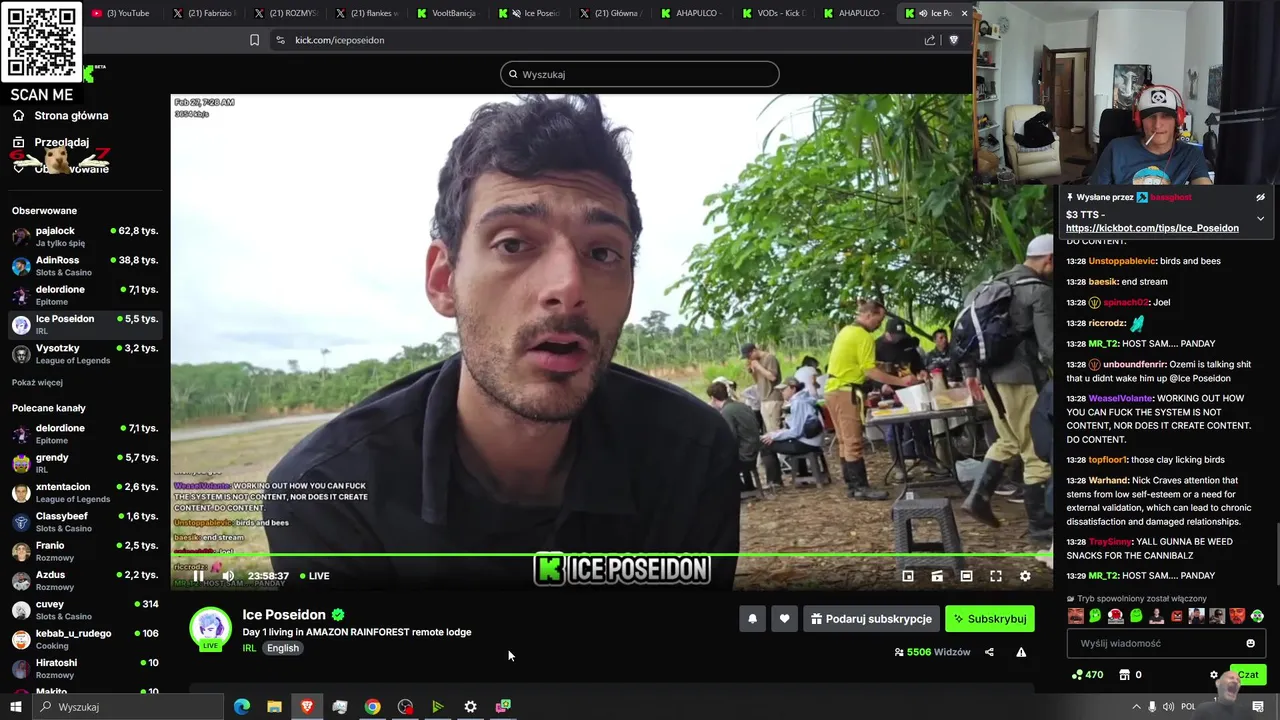The height and width of the screenshot is (720, 1280).
Task: Open Microsoft Edge from taskbar
Action: (241, 707)
